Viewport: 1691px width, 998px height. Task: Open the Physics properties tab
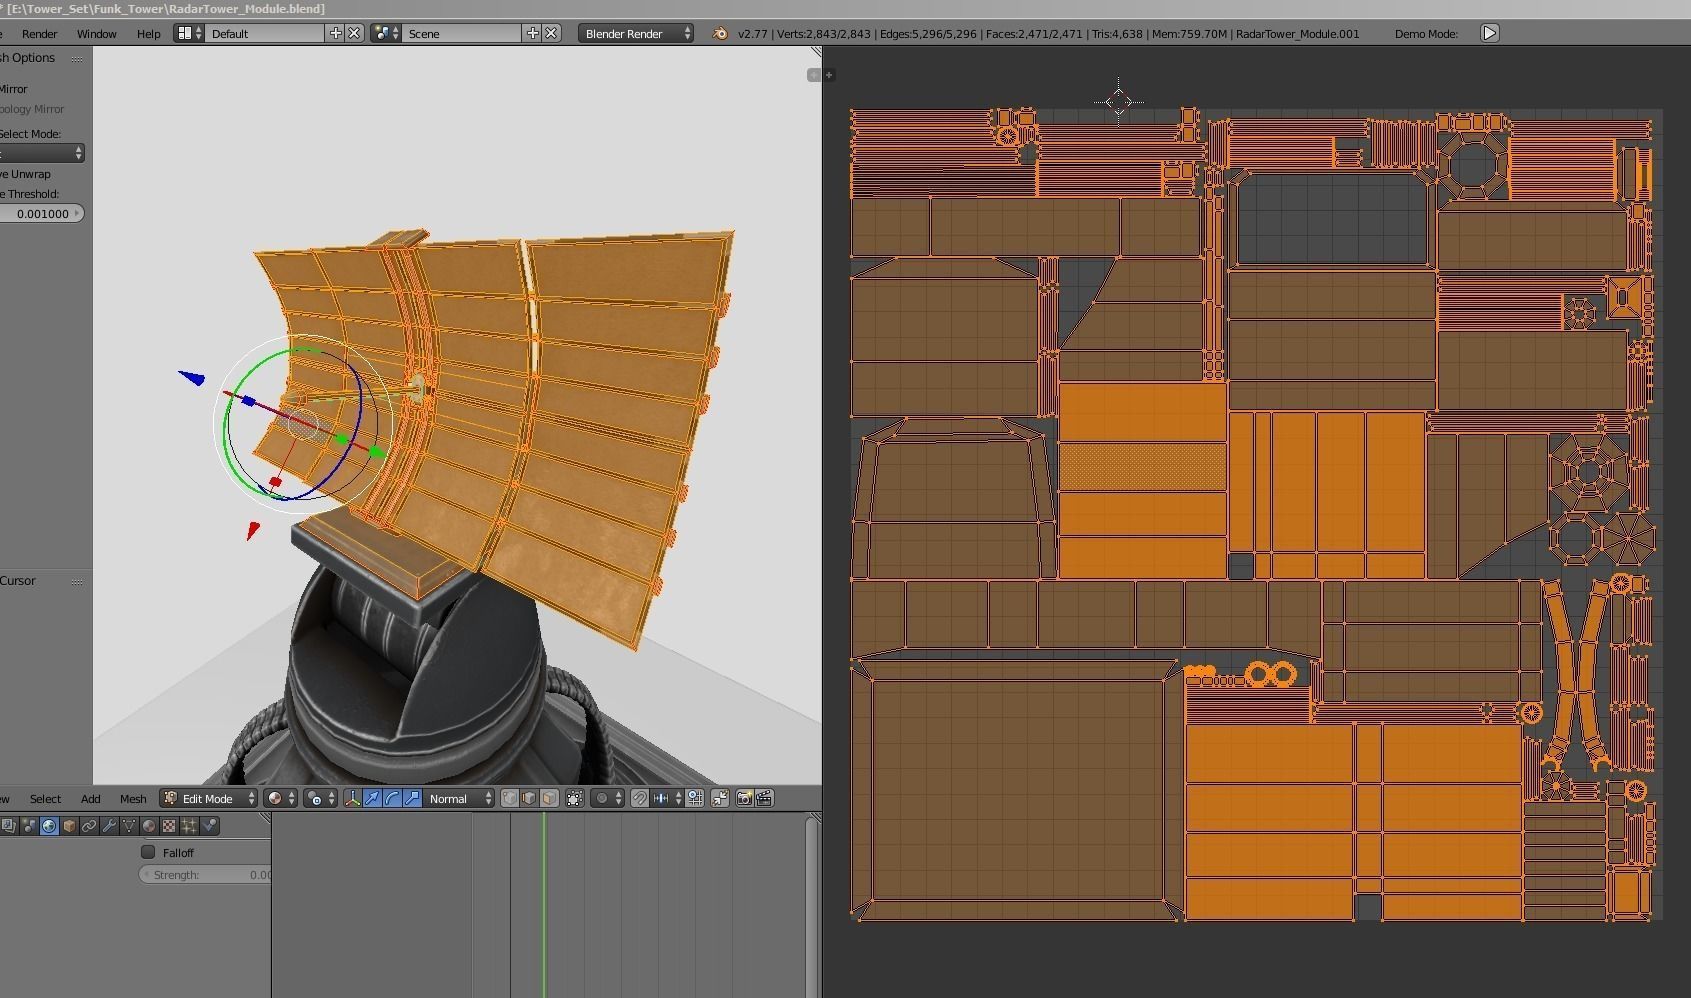209,826
